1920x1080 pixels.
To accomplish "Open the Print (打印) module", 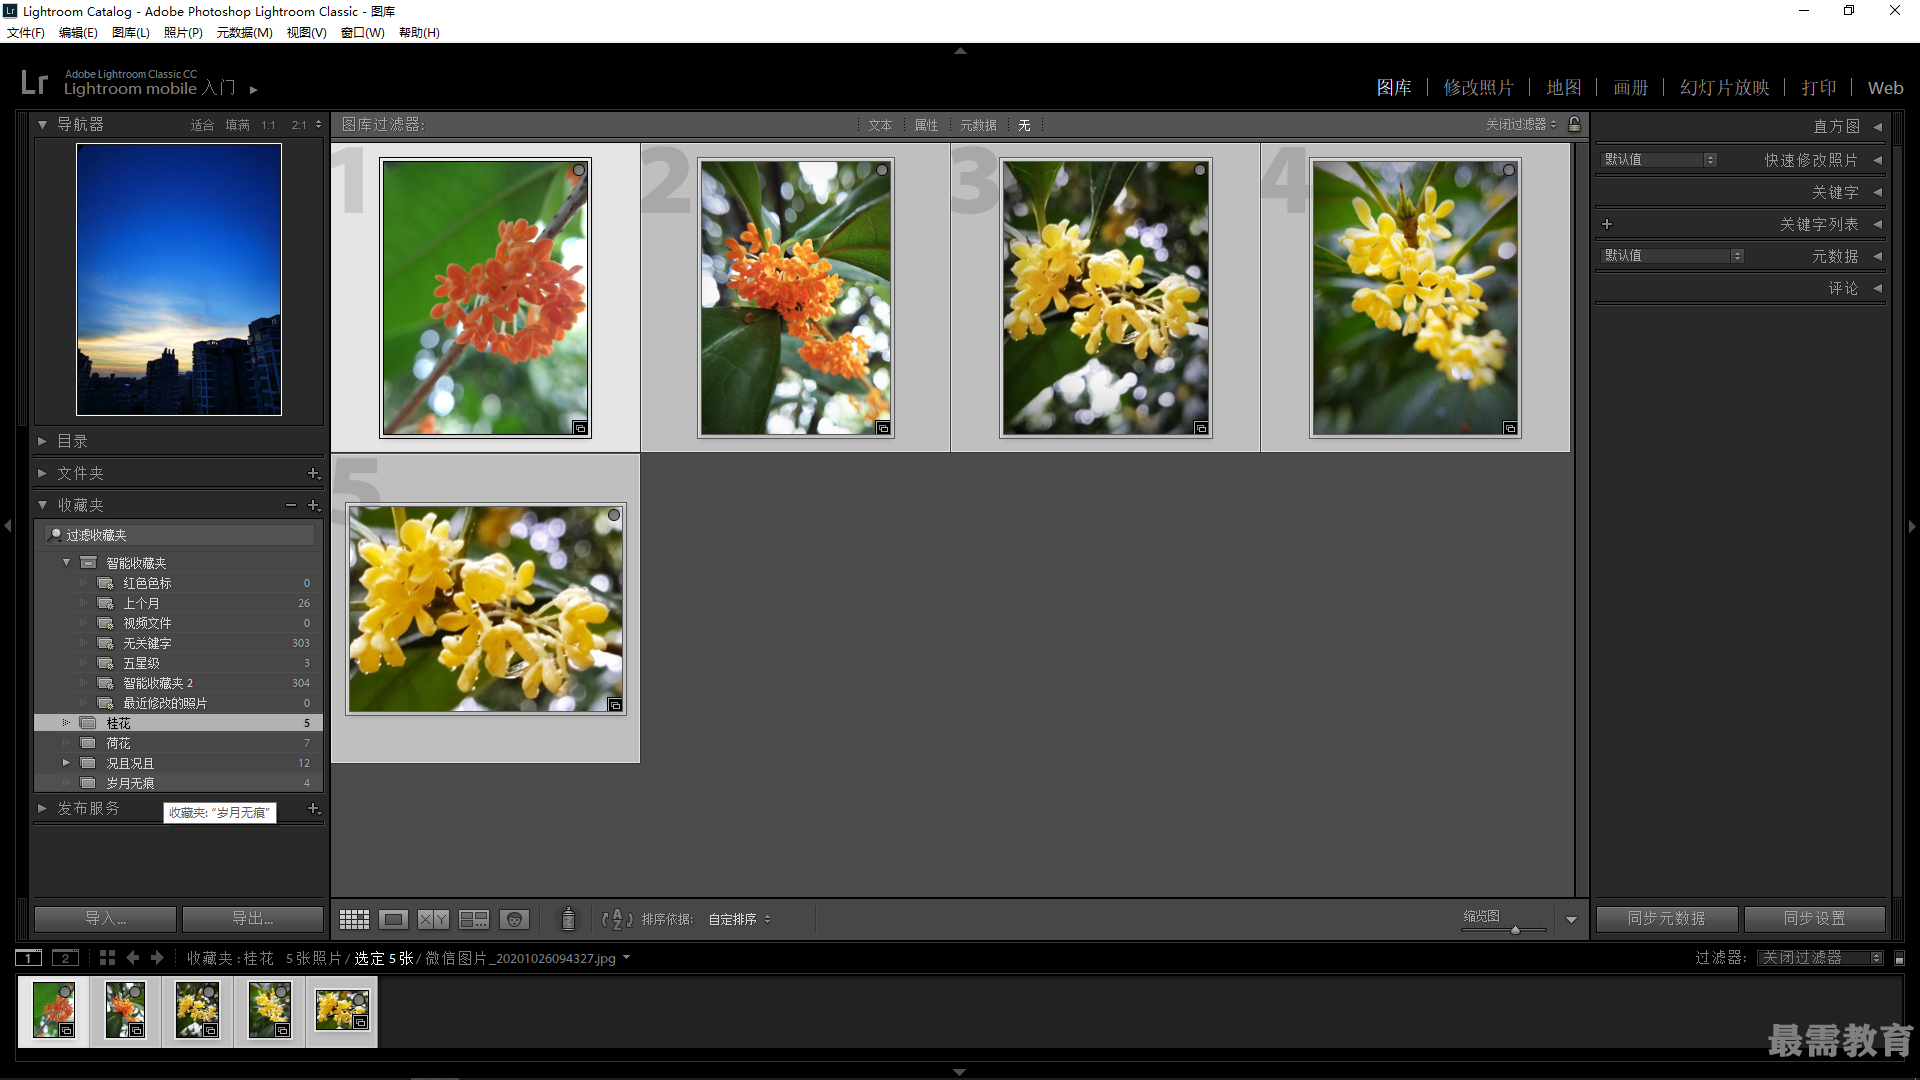I will pos(1818,88).
